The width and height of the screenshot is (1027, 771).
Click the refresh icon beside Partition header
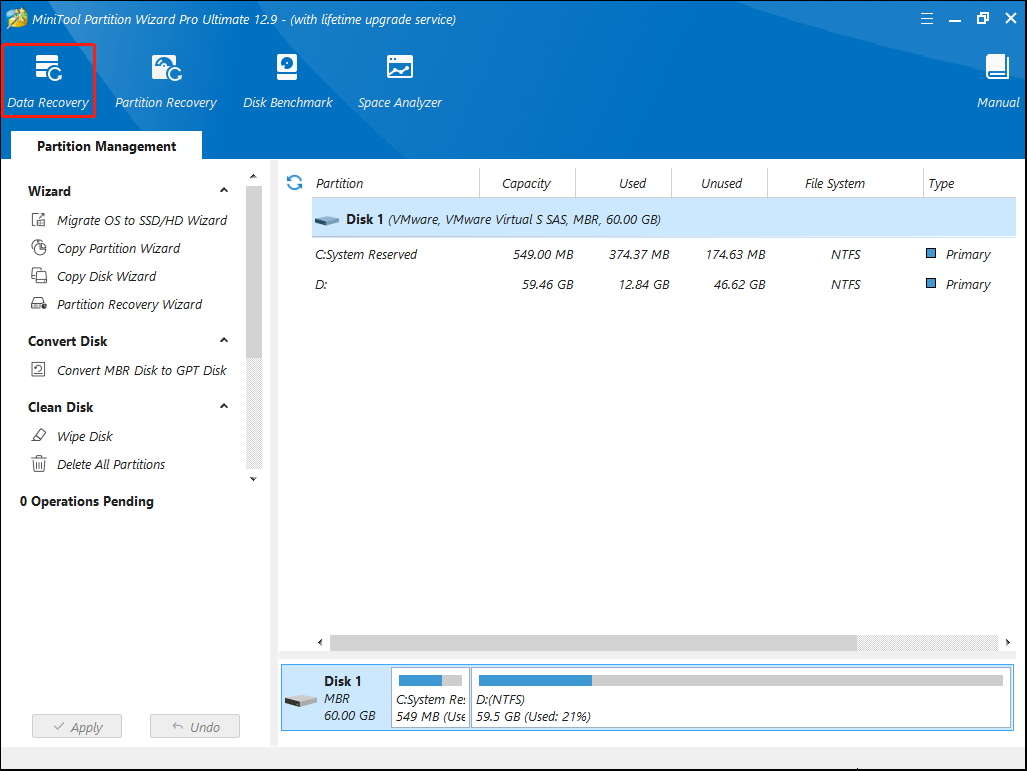(294, 183)
